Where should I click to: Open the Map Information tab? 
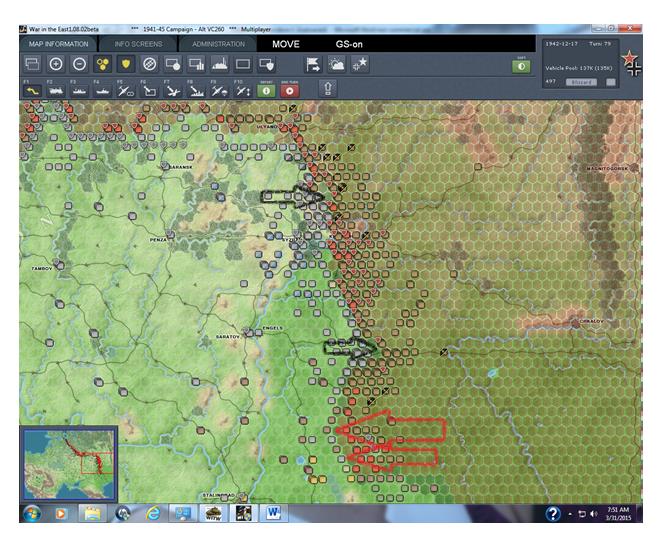[x=59, y=44]
